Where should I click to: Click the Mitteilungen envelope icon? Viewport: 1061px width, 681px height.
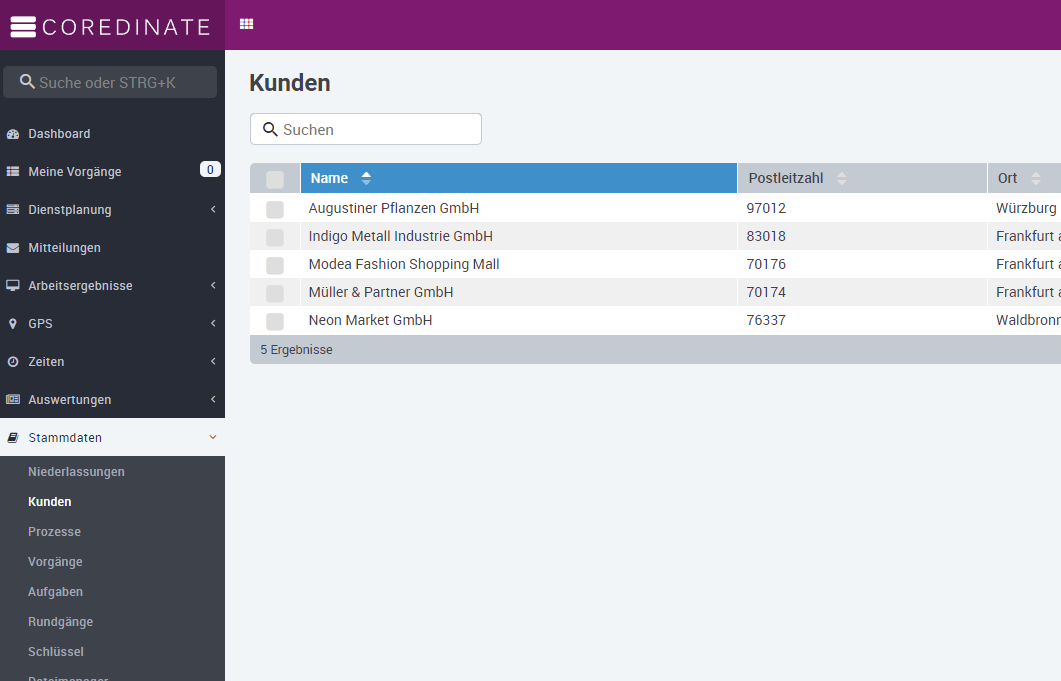click(x=13, y=248)
